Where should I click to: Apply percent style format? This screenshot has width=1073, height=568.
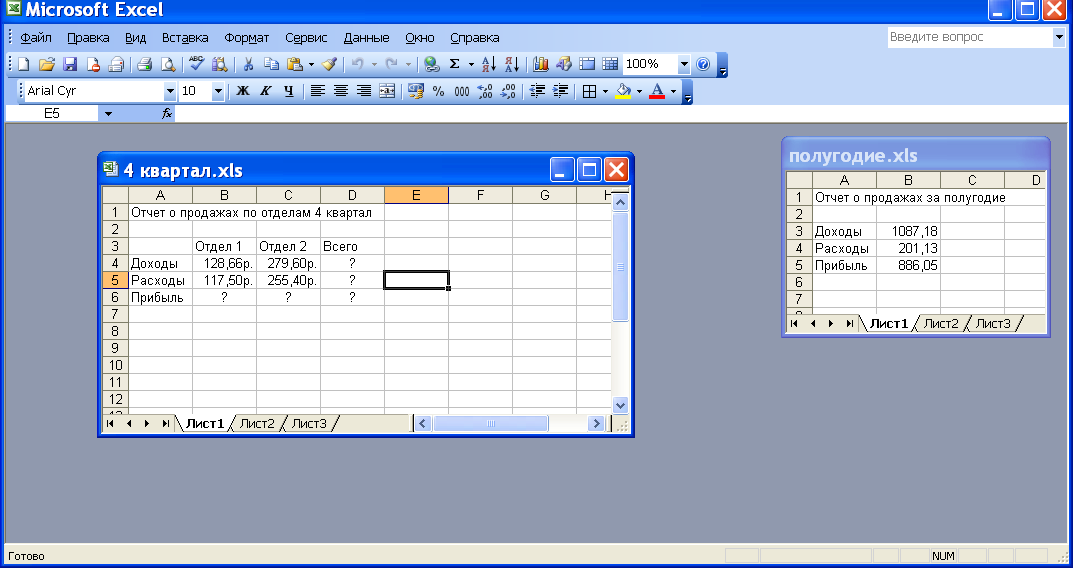439,91
